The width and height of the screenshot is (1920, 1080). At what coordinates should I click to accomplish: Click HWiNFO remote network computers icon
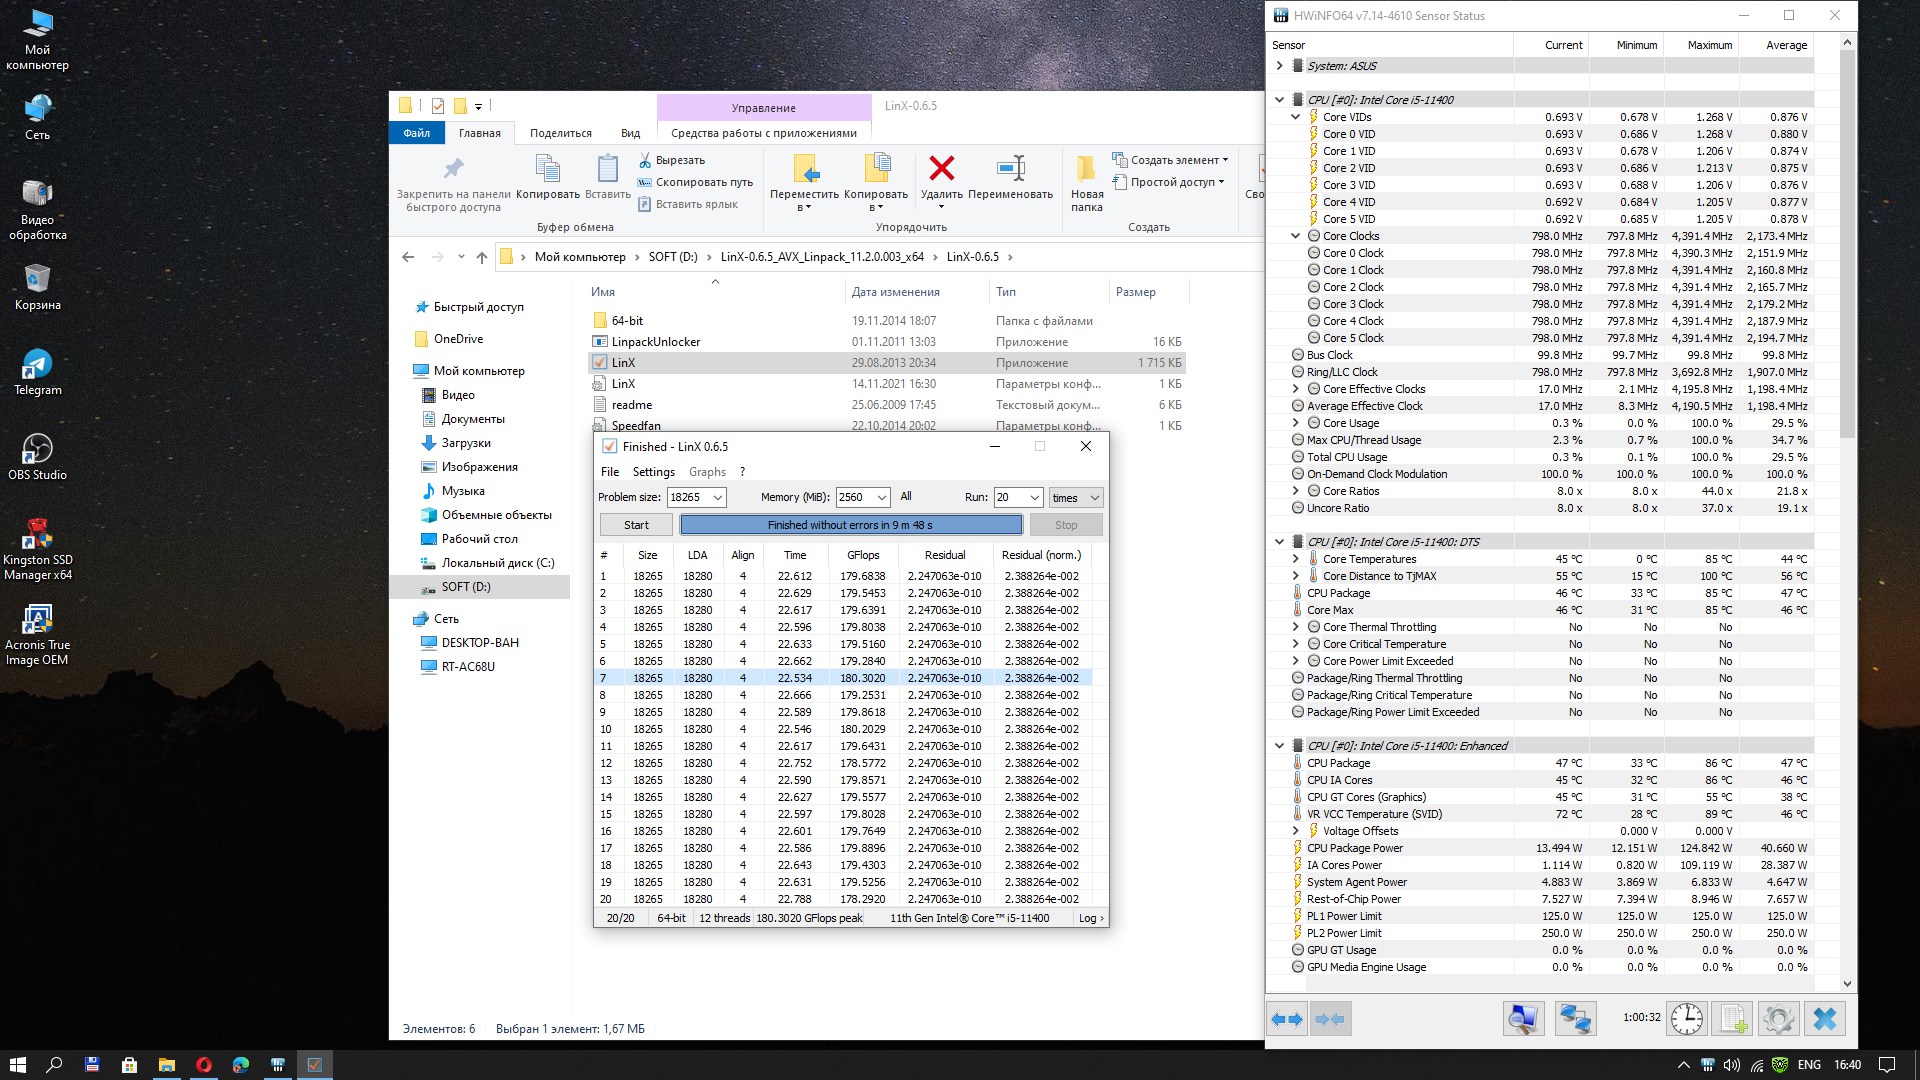tap(1575, 1019)
